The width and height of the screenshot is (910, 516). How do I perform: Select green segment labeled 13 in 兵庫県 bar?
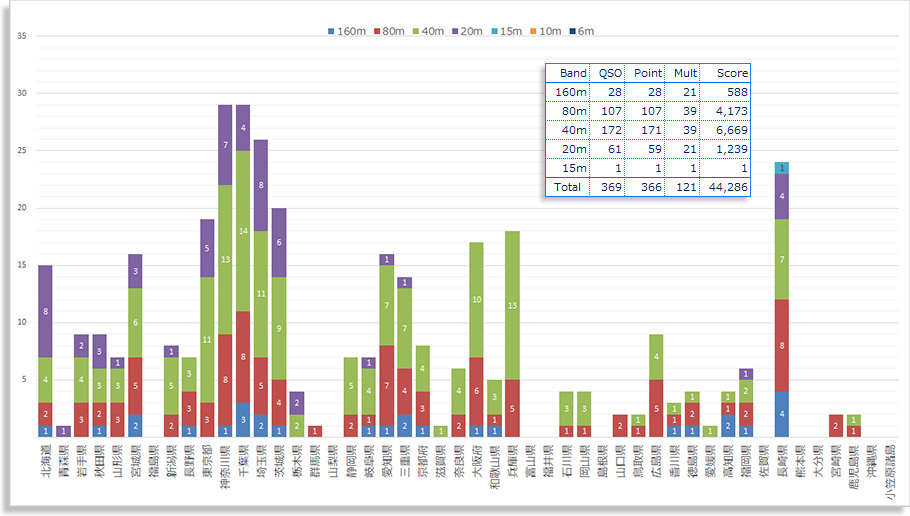[x=512, y=305]
